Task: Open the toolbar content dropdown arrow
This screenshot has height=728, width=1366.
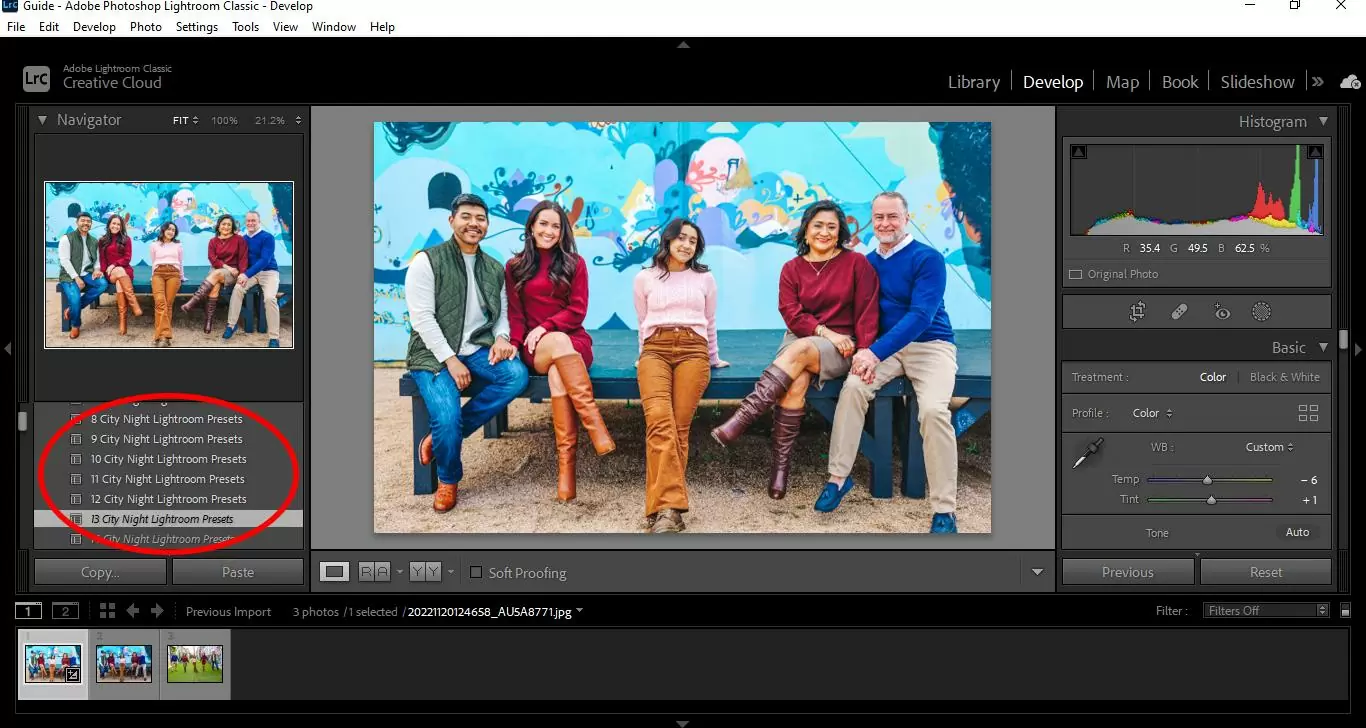Action: (x=1037, y=572)
